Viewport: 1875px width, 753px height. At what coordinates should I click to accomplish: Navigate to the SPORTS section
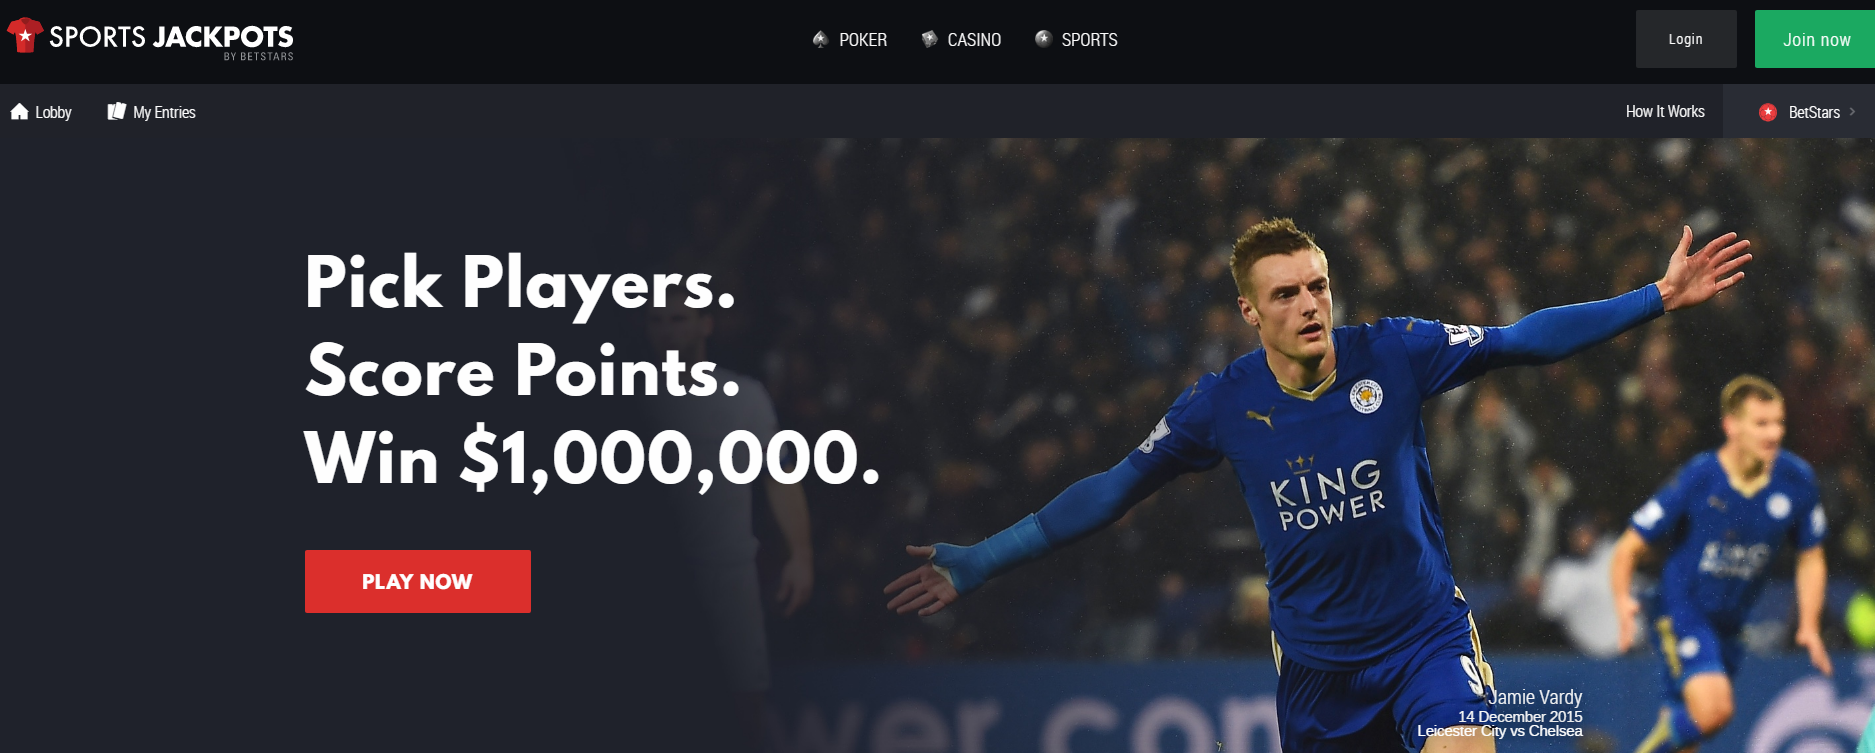coord(1089,40)
